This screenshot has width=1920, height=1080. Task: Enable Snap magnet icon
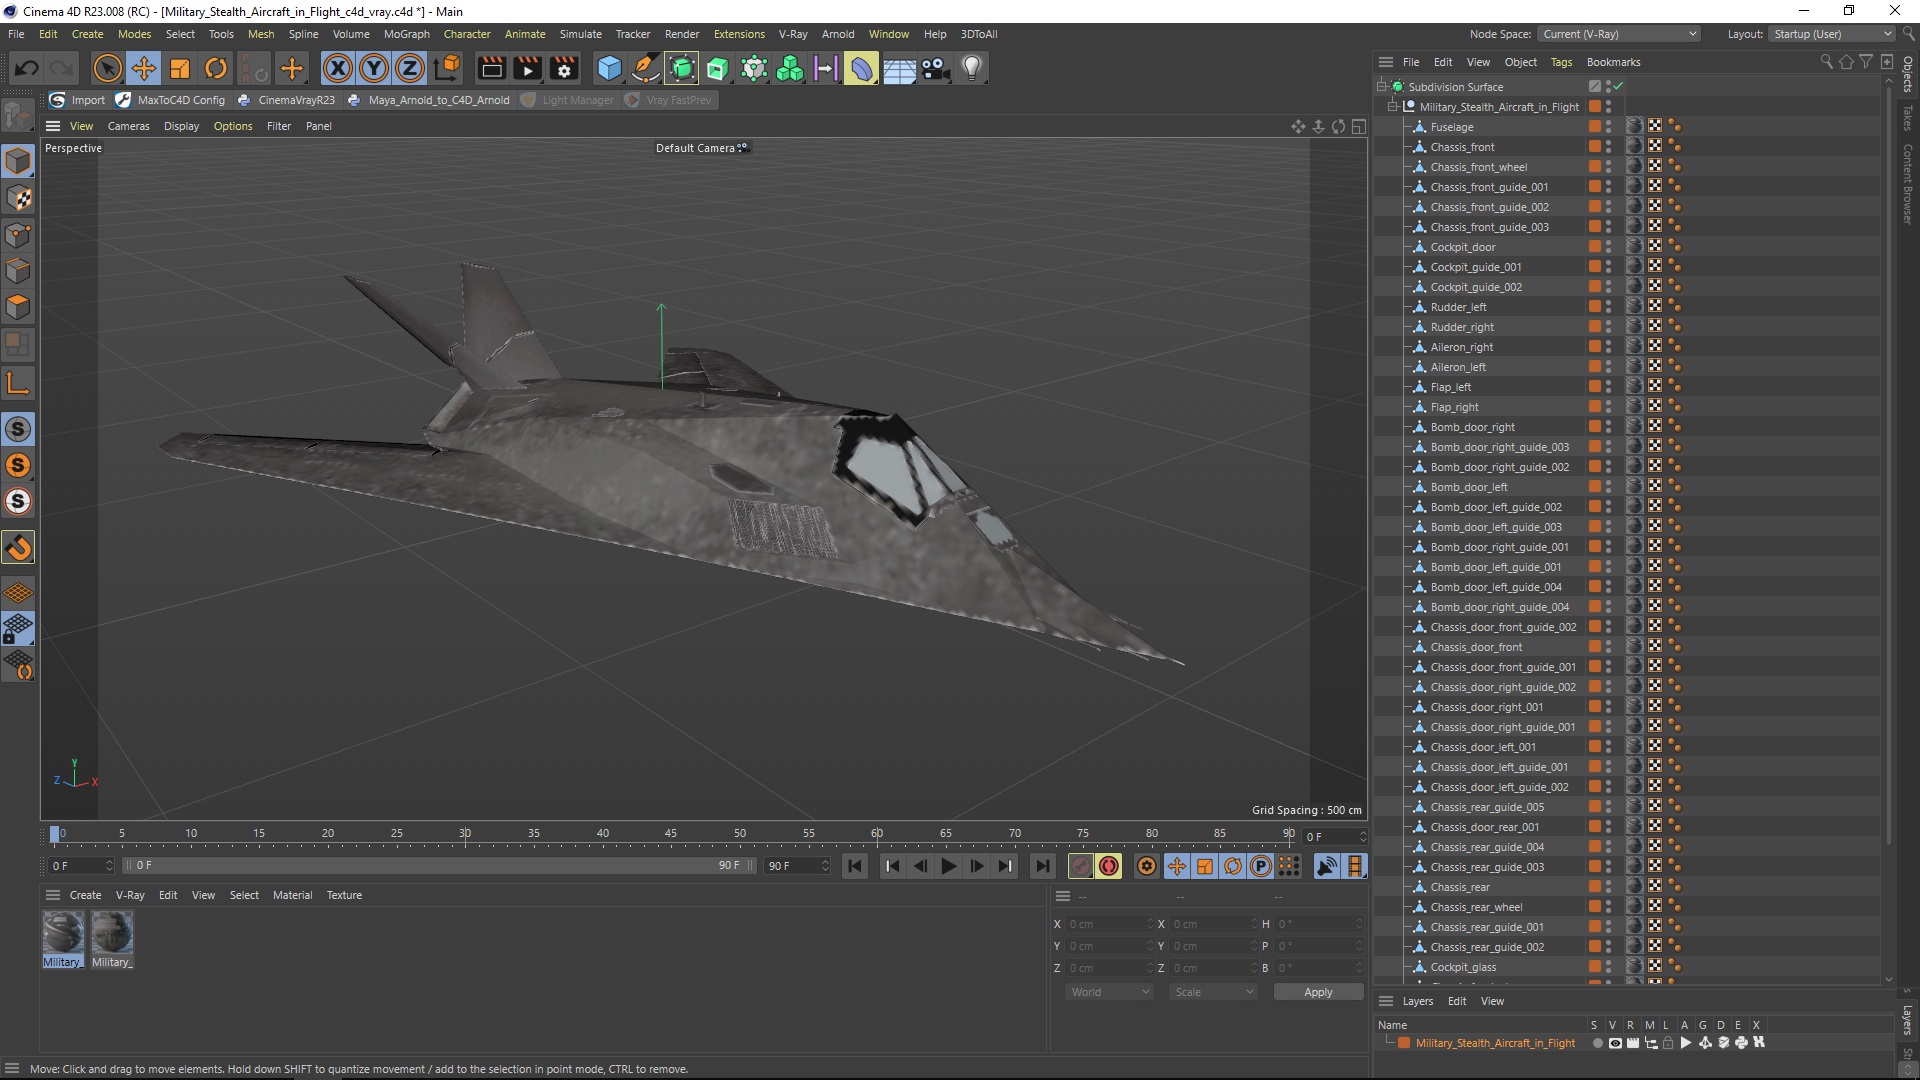tap(18, 547)
